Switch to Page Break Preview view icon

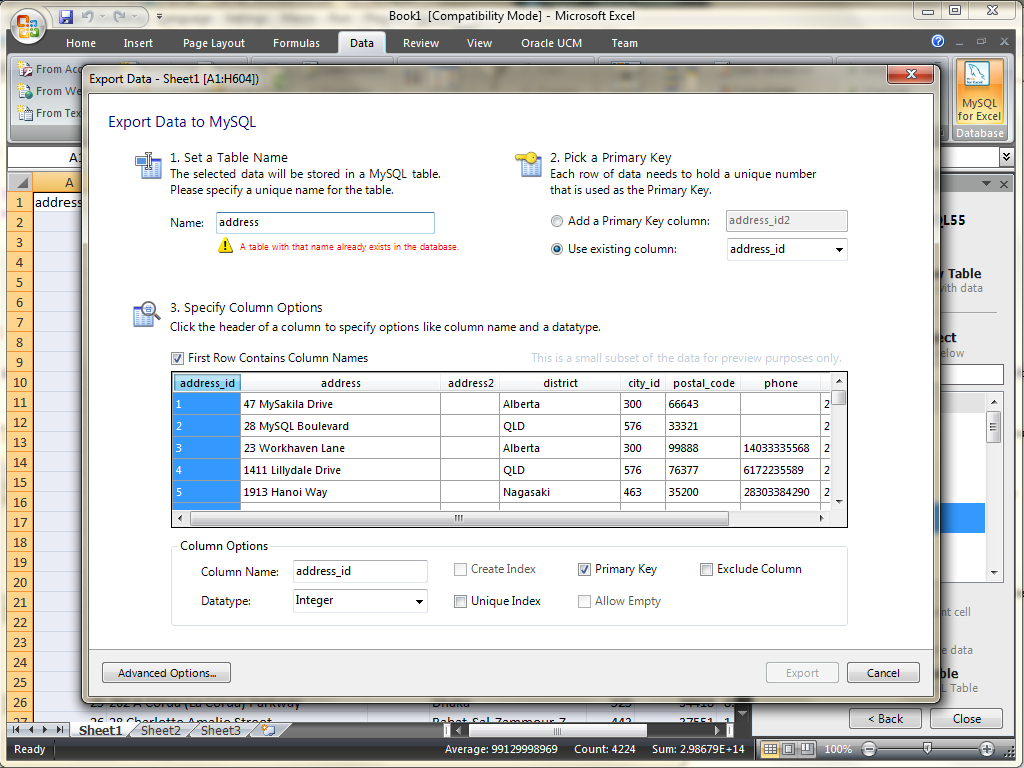[805, 749]
